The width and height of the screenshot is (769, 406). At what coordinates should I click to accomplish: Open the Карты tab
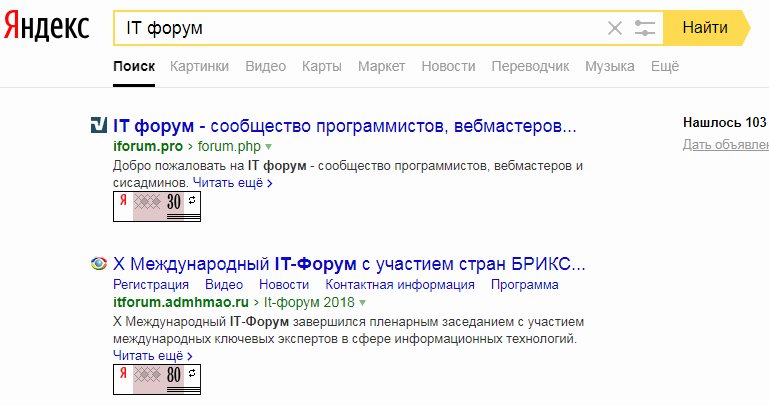click(322, 66)
